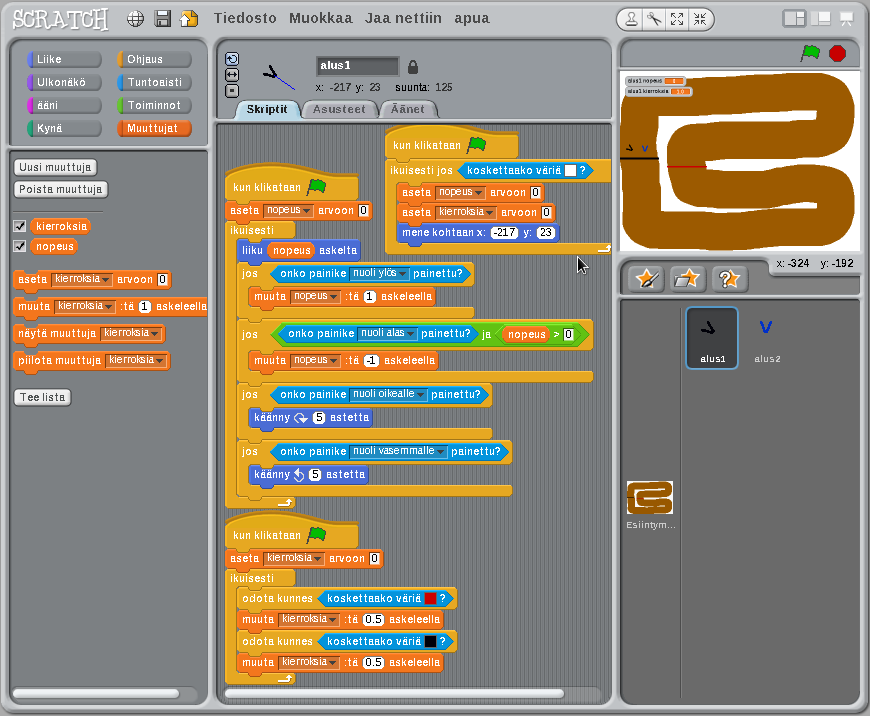This screenshot has height=716, width=870.
Task: Click the sprite name field alus1
Action: 357,65
